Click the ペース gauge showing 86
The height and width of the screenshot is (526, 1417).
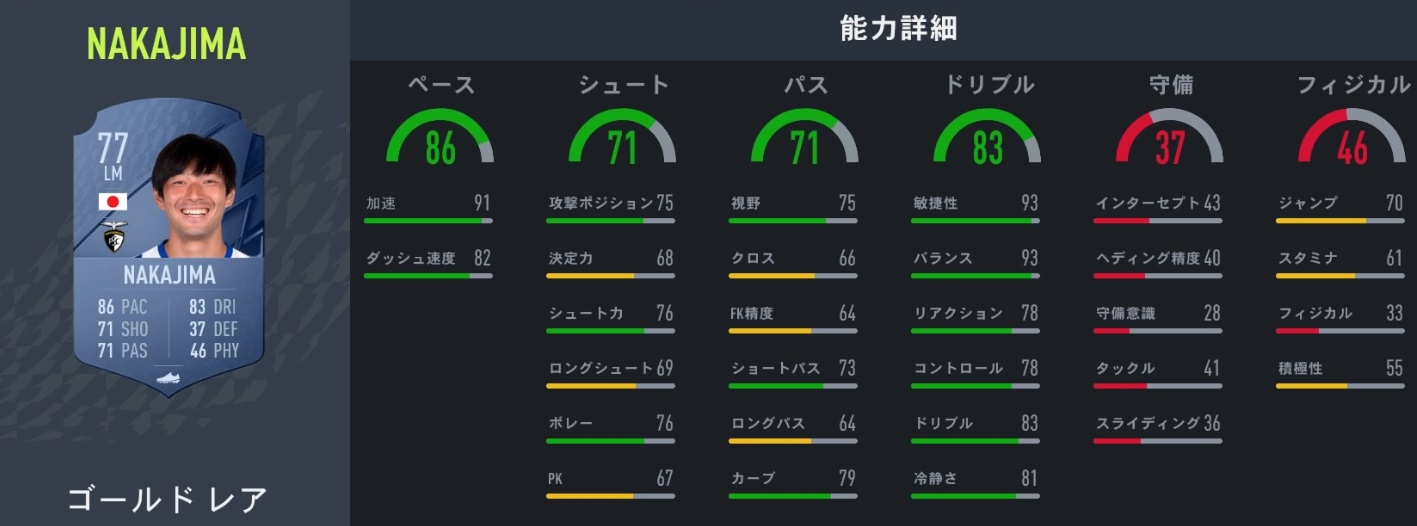[x=440, y=140]
